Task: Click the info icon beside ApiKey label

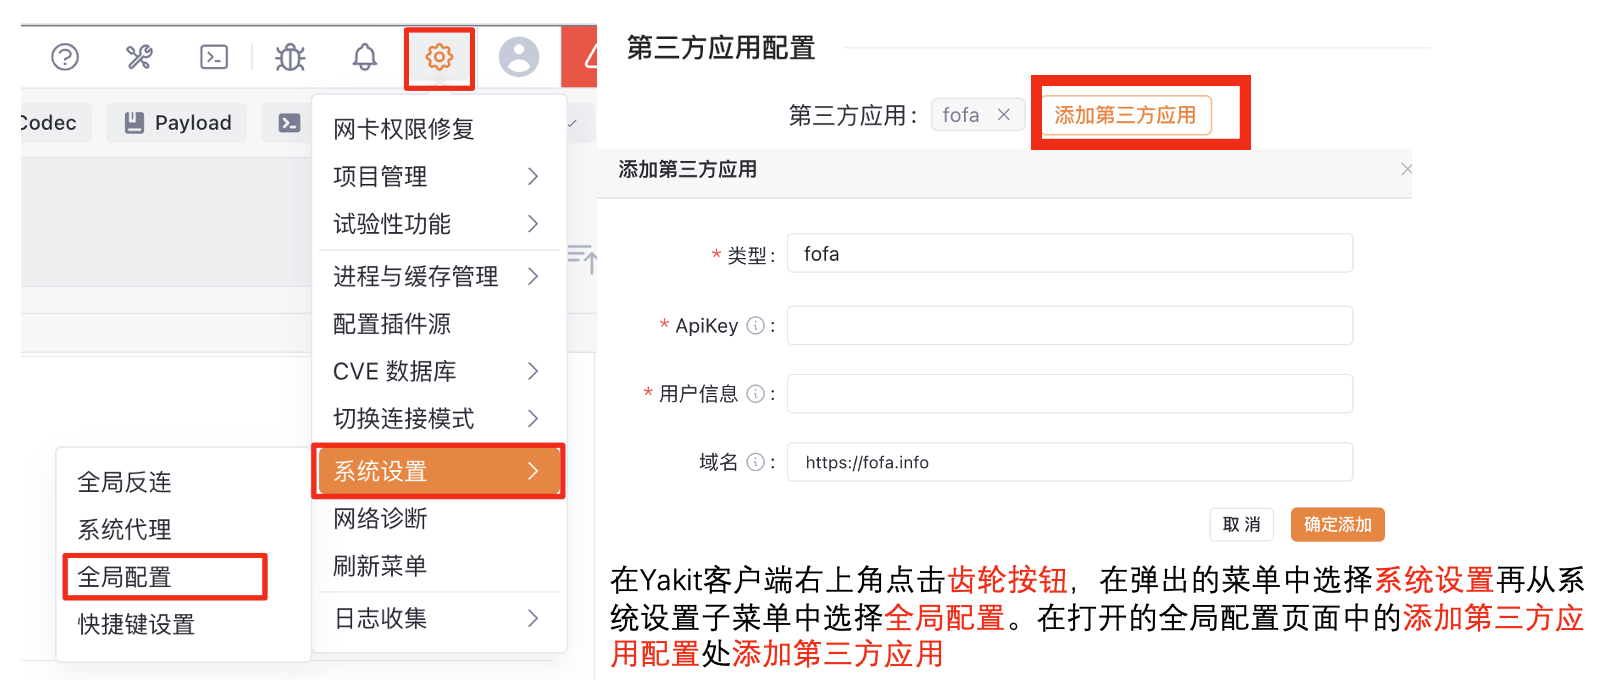Action: pos(756,325)
